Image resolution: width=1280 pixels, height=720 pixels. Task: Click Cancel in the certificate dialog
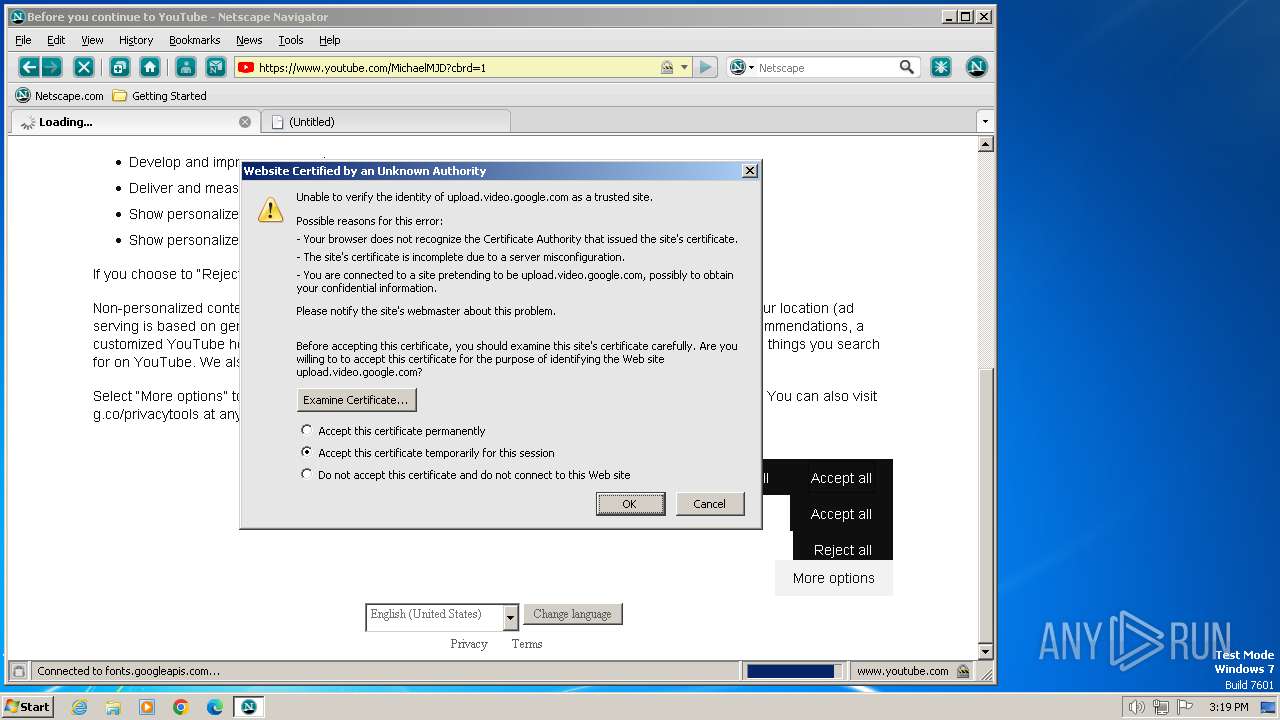710,504
